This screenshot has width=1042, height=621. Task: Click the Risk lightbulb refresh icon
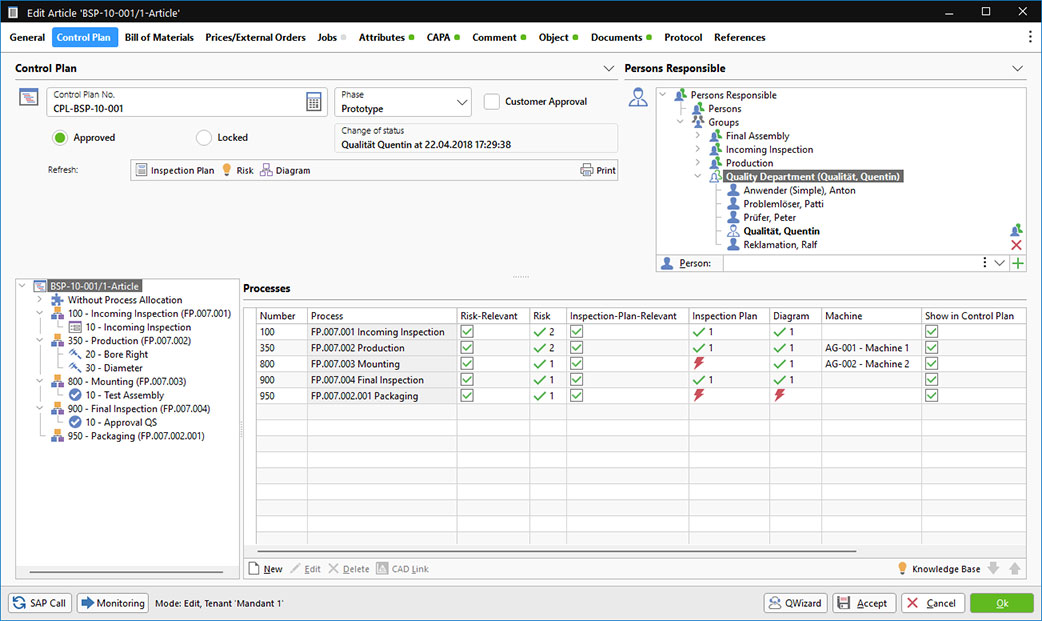coord(227,171)
